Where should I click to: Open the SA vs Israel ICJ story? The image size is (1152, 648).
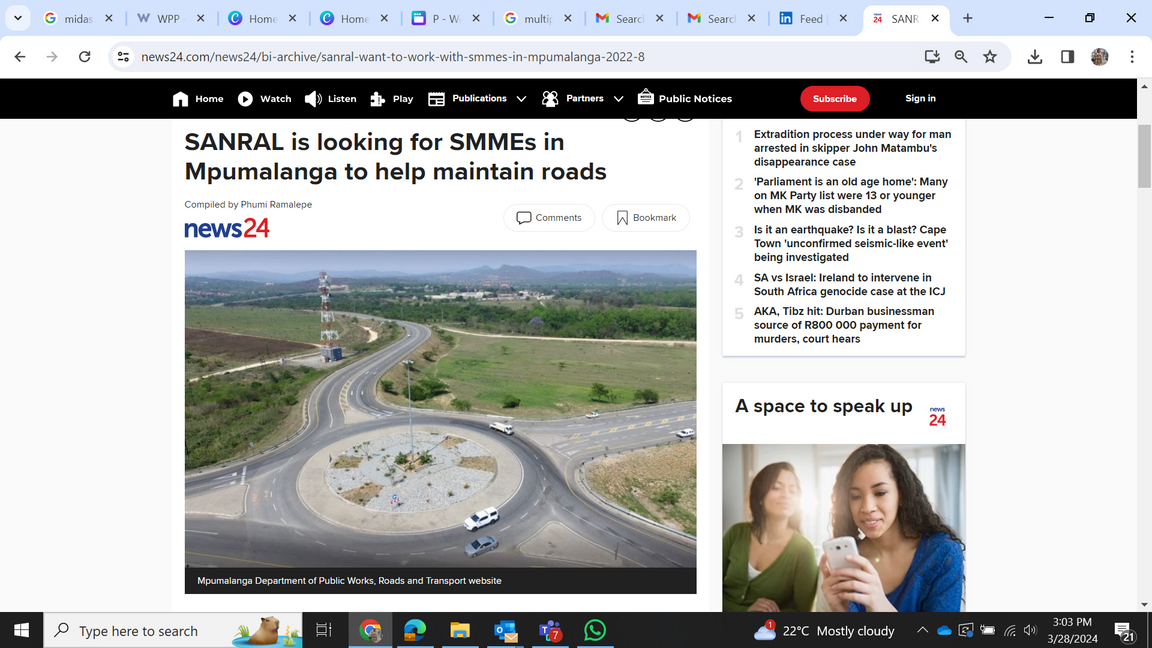coord(849,284)
